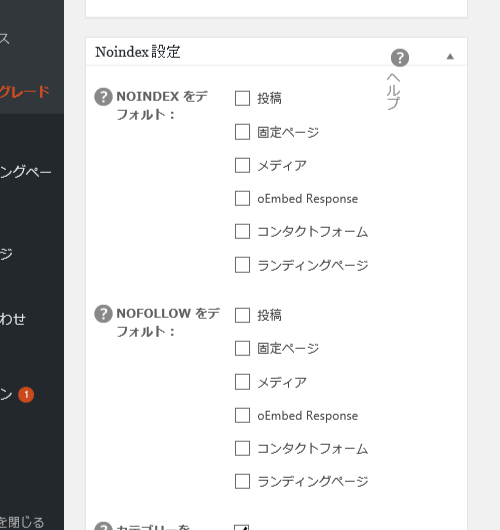Screen dimensions: 500x530
Task: Check NOINDEX ランディングページ checkbox
Action: [x=242, y=265]
